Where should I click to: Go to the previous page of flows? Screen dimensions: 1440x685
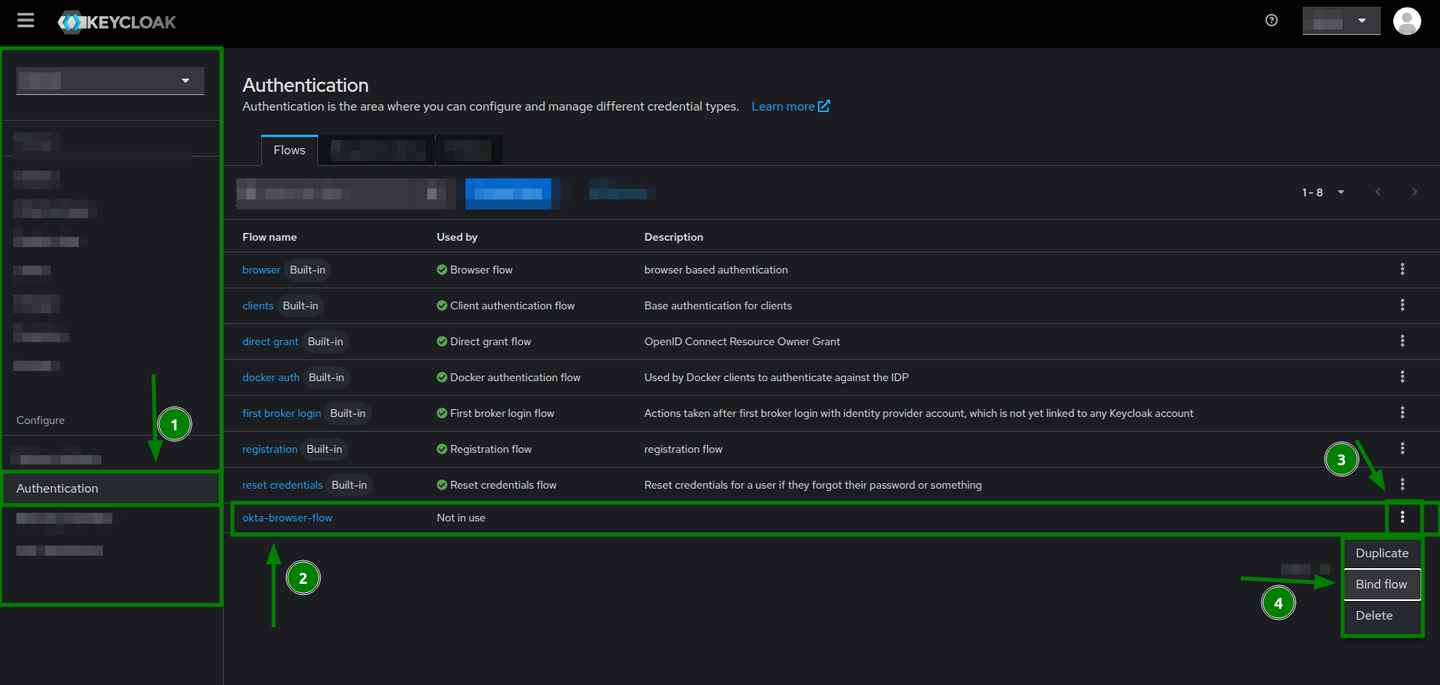coord(1377,192)
